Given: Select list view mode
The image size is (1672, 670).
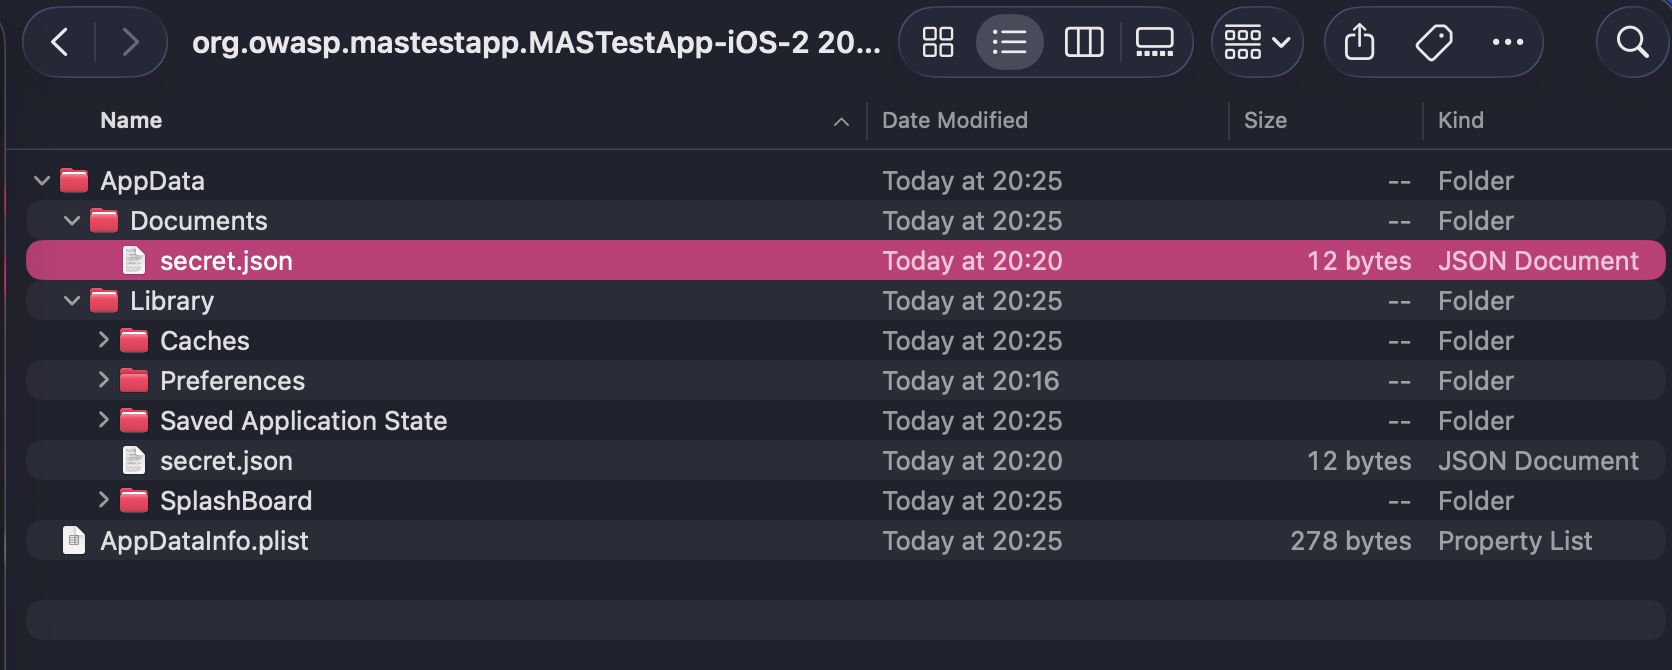Looking at the screenshot, I should pos(1009,42).
